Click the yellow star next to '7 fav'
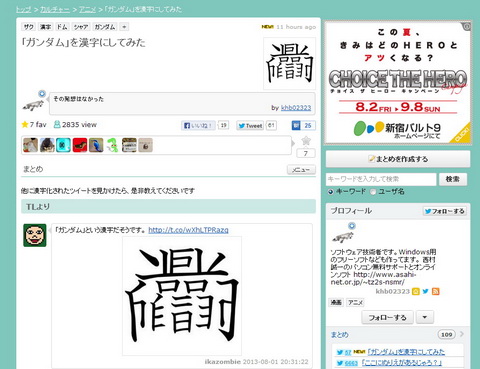This screenshot has width=480, height=369. click(24, 125)
